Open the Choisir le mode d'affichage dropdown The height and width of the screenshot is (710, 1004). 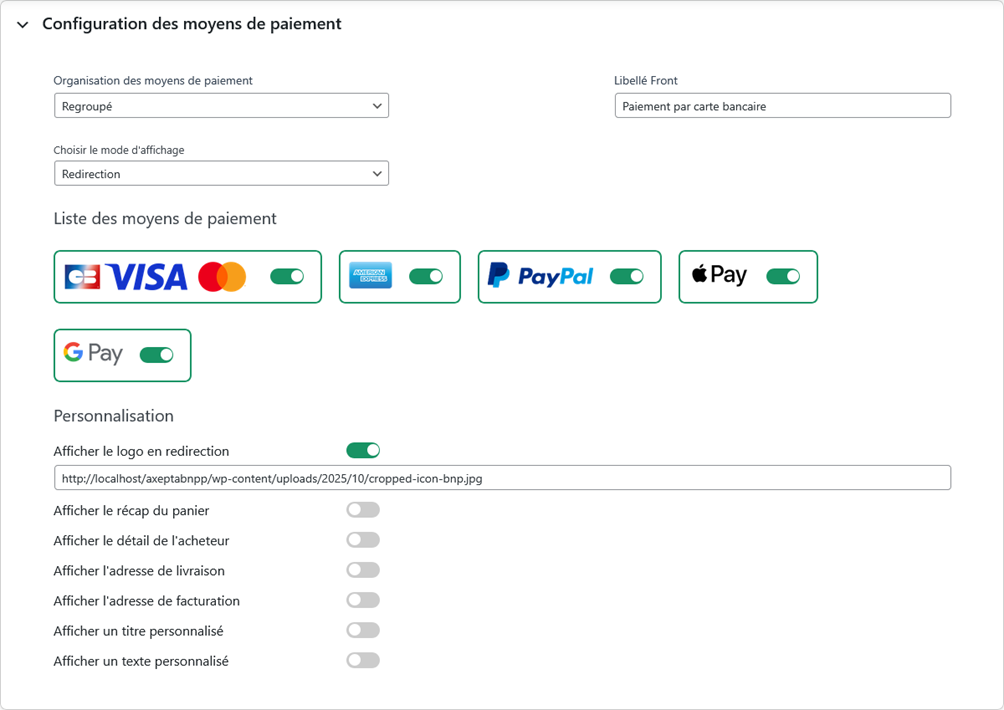[221, 174]
